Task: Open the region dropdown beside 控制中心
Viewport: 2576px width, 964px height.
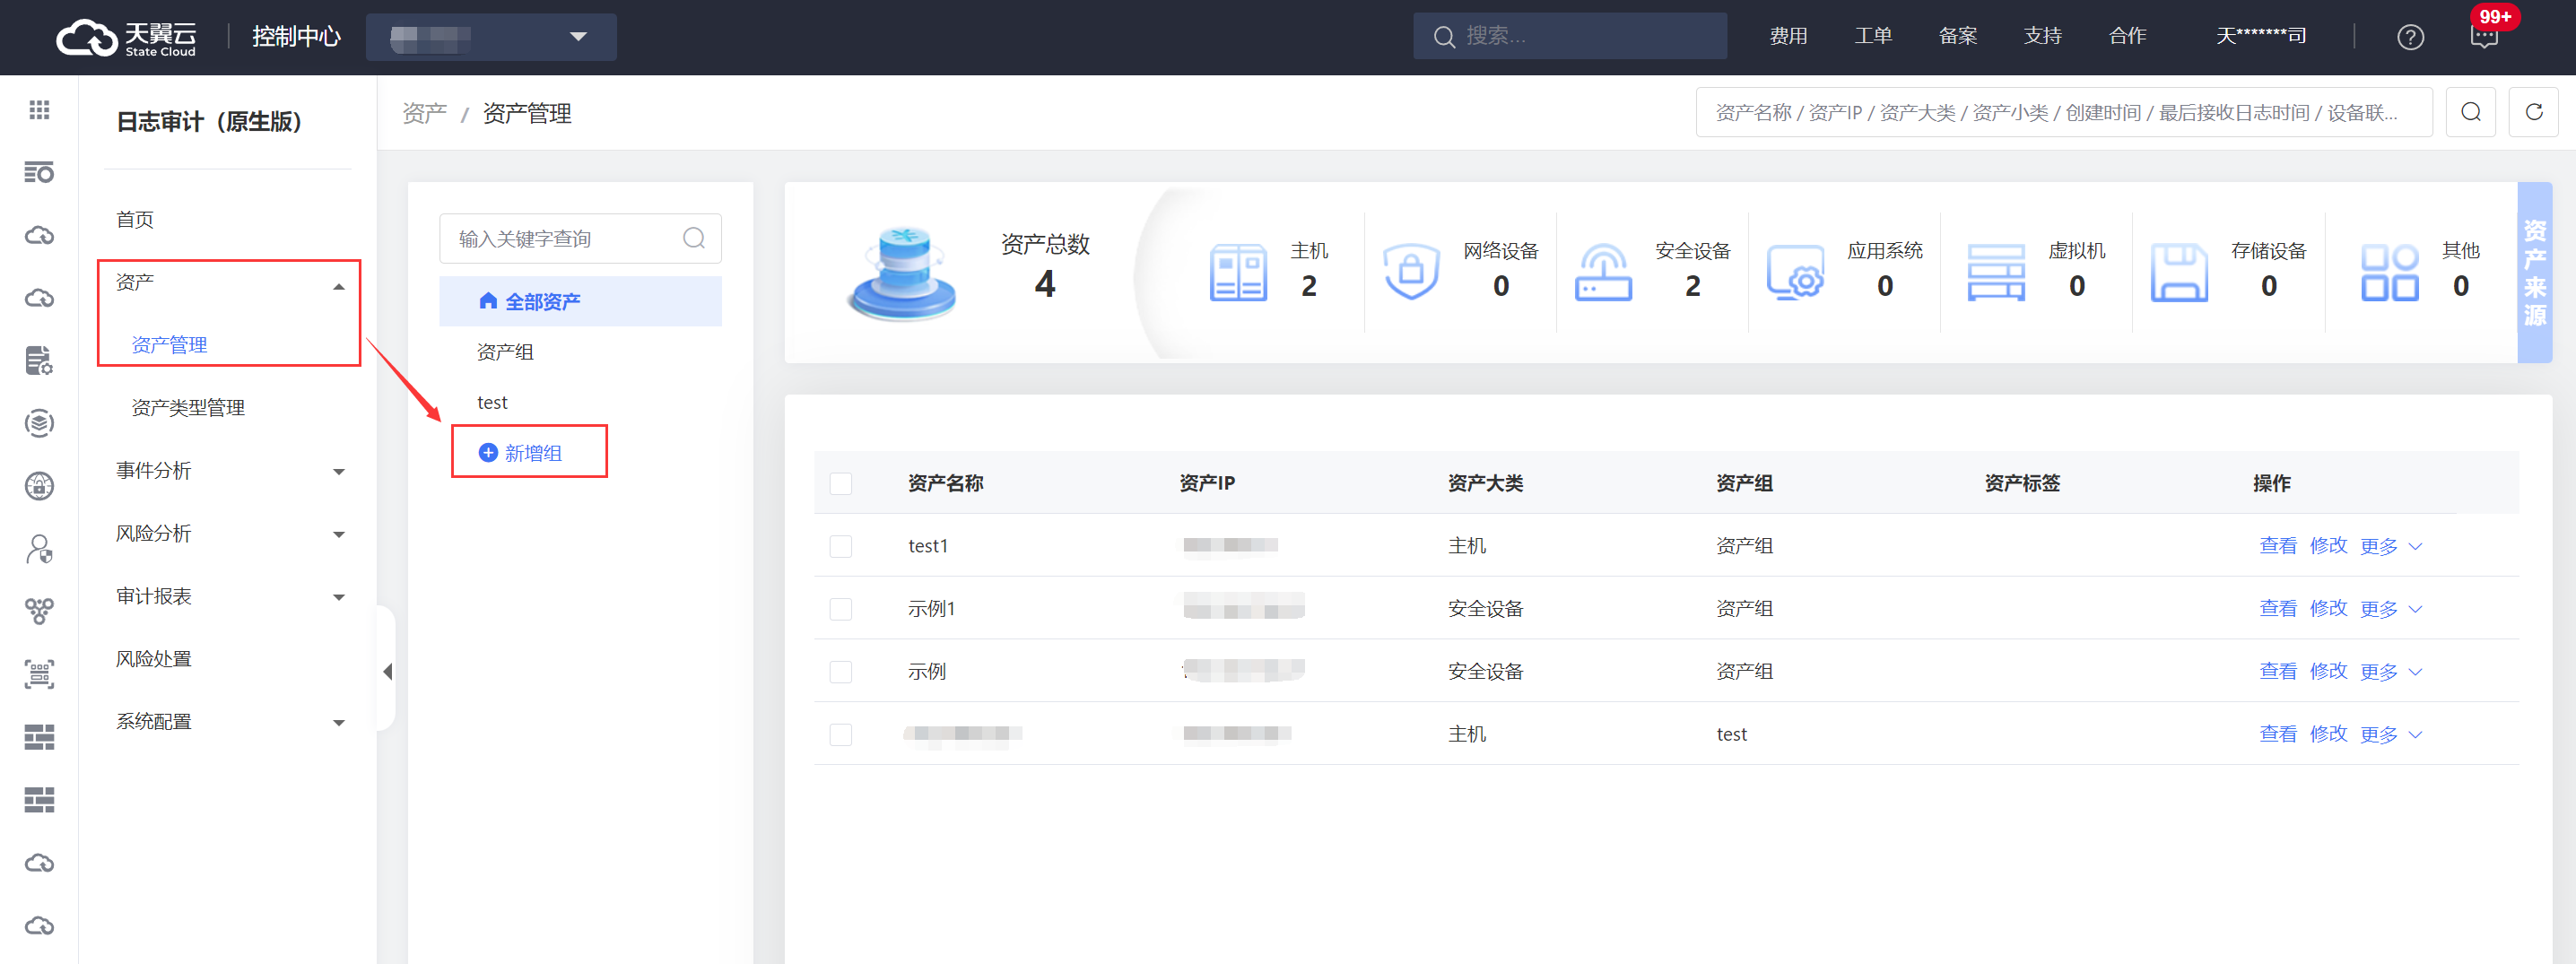Action: 490,37
